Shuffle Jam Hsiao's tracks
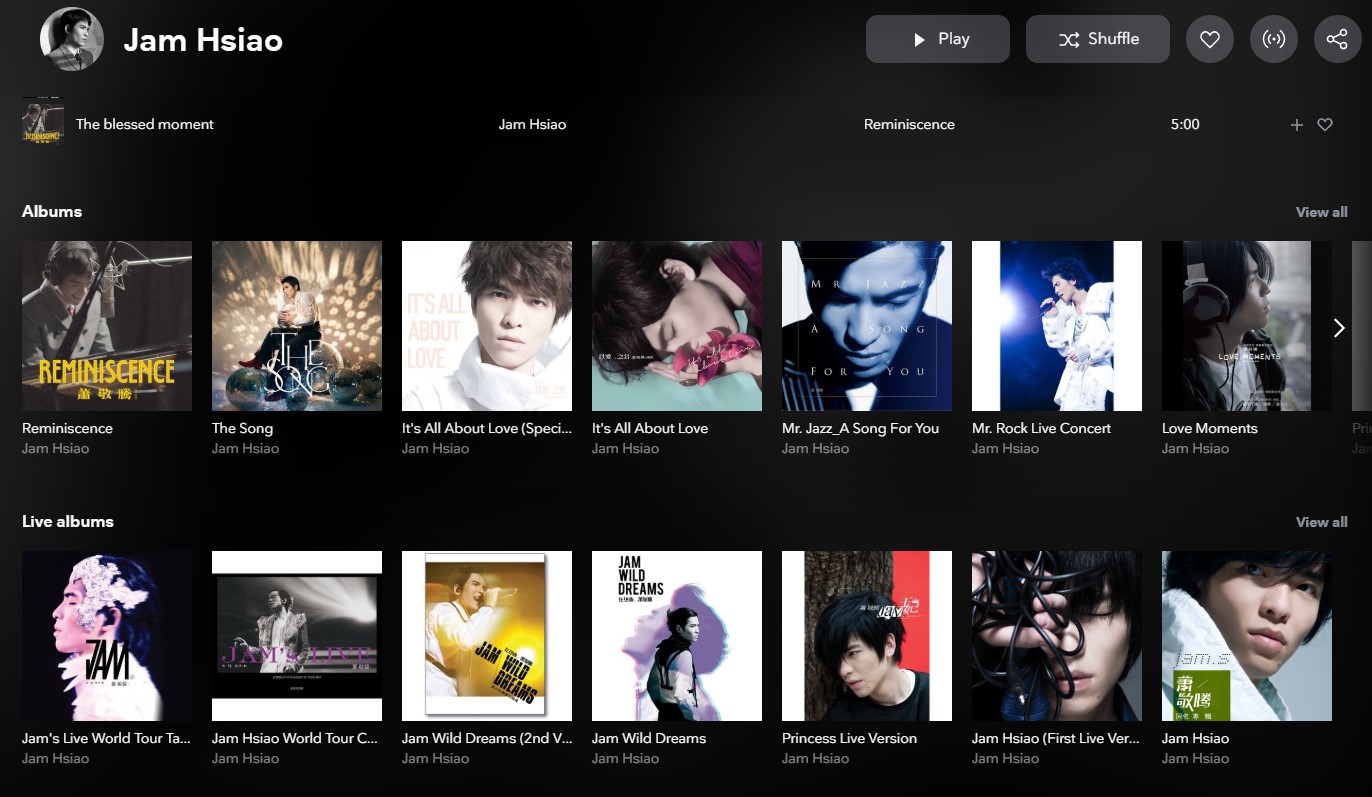 click(1098, 39)
